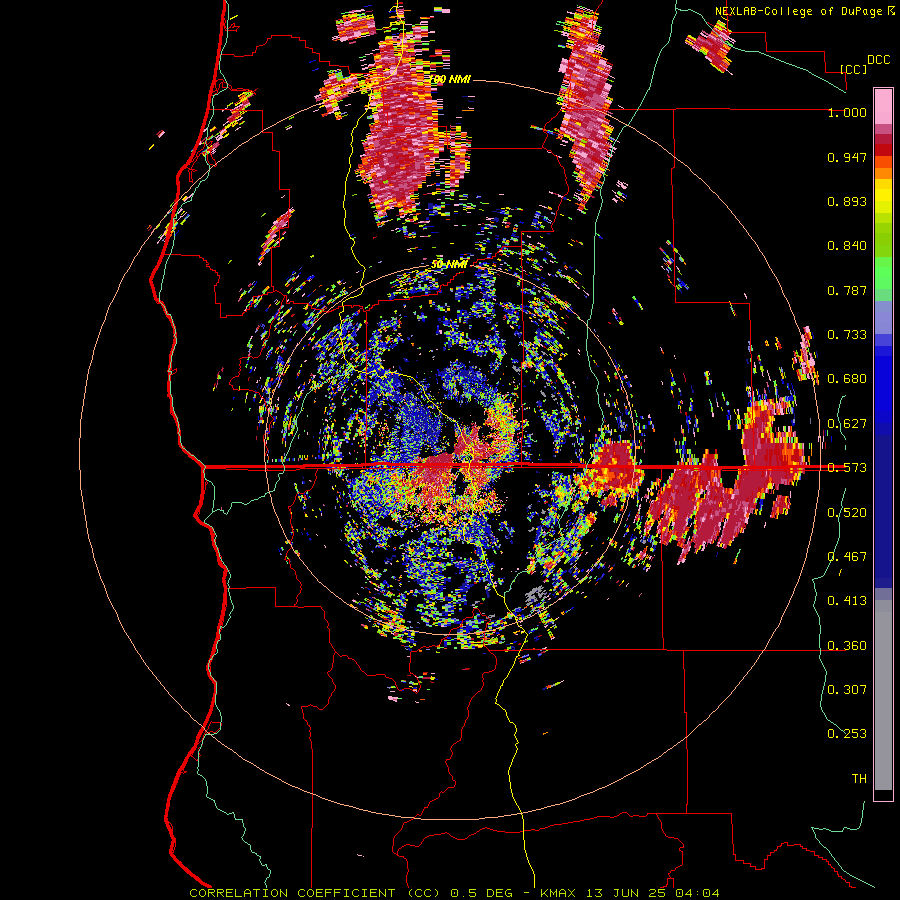Image resolution: width=900 pixels, height=900 pixels.
Task: Click the 0.5 DEG elevation text
Action: coord(482,893)
